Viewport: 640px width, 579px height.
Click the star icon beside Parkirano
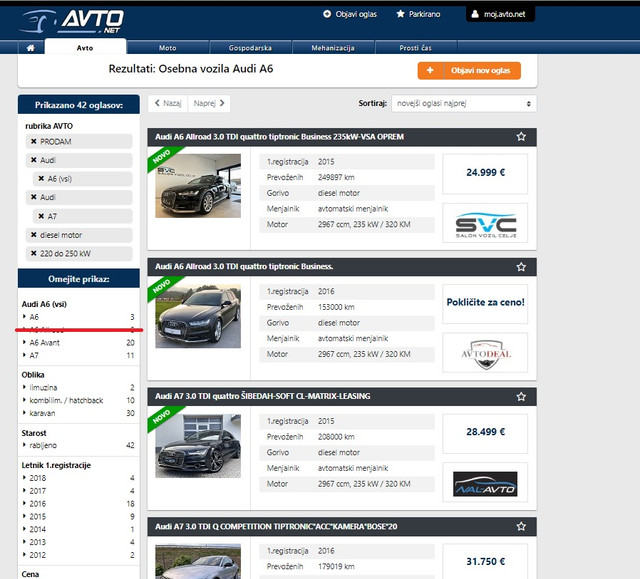[x=400, y=14]
